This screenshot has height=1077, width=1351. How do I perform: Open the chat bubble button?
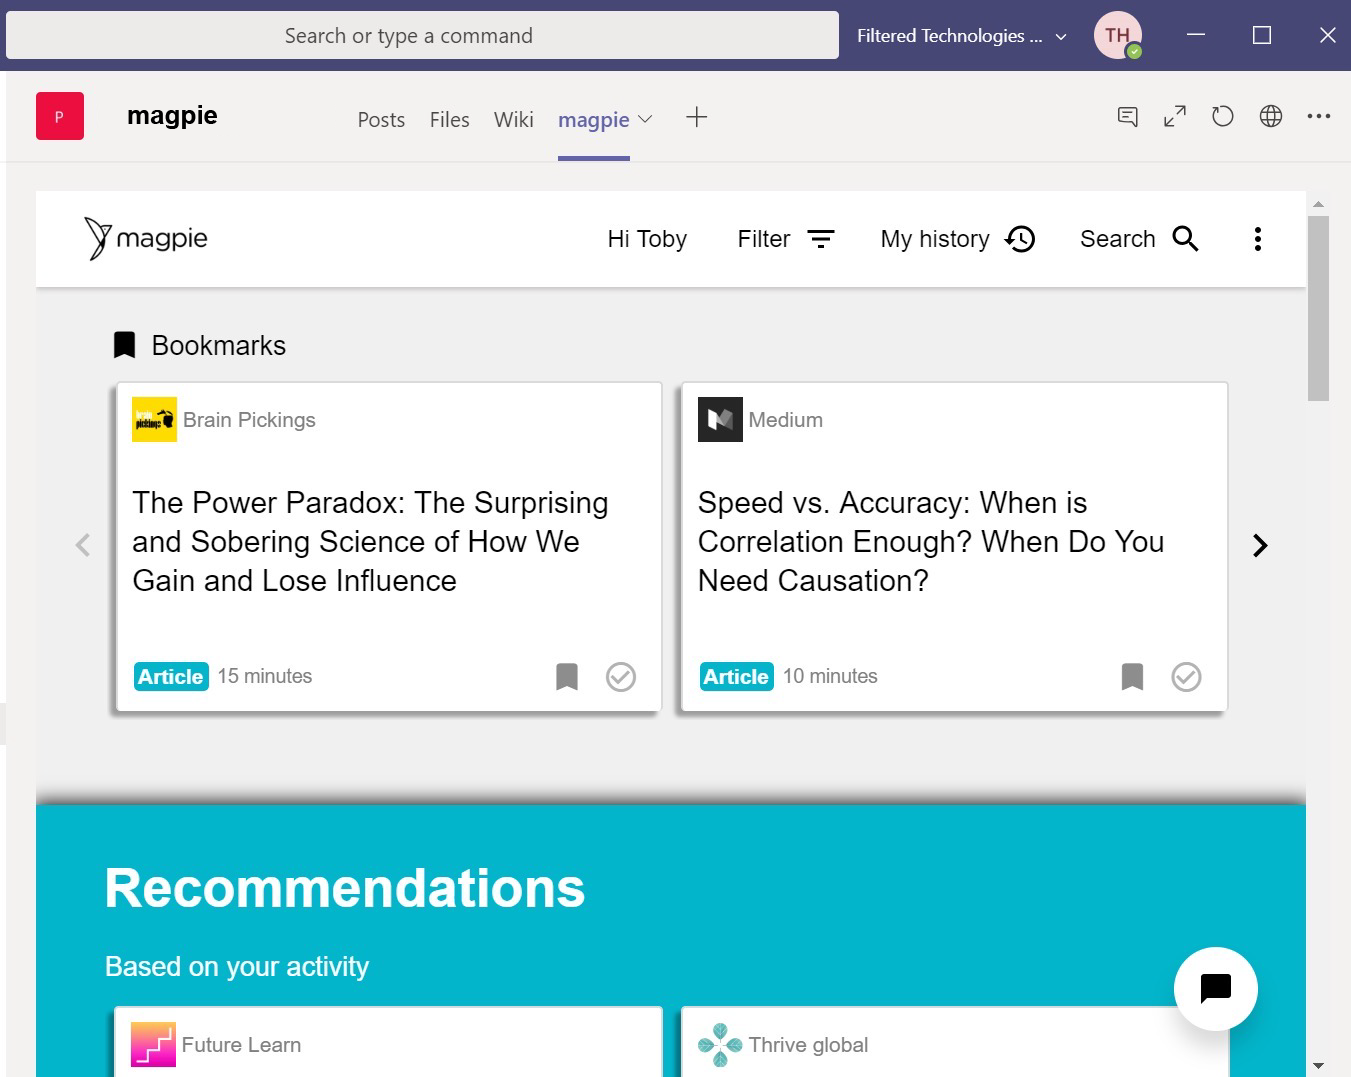click(1216, 989)
